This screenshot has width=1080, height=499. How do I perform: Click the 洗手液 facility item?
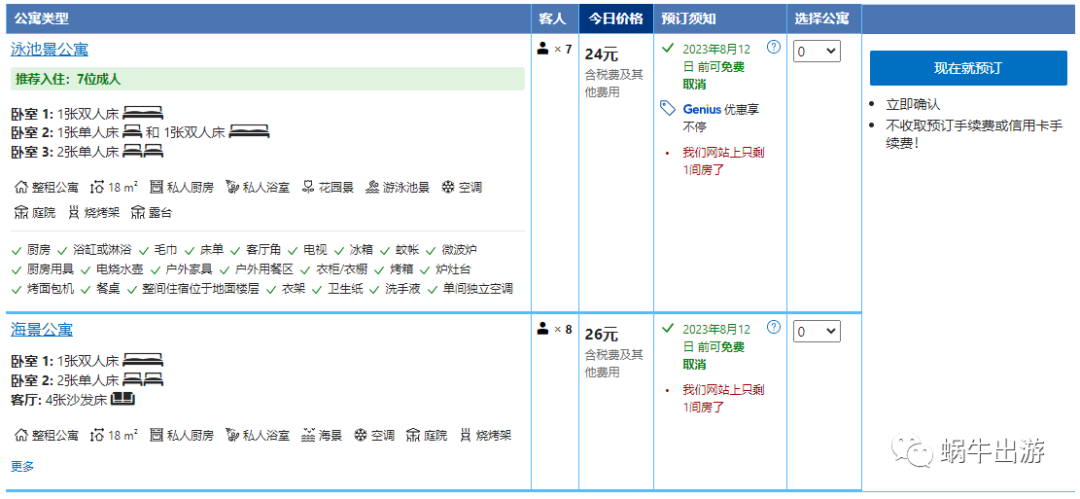pyautogui.click(x=403, y=289)
